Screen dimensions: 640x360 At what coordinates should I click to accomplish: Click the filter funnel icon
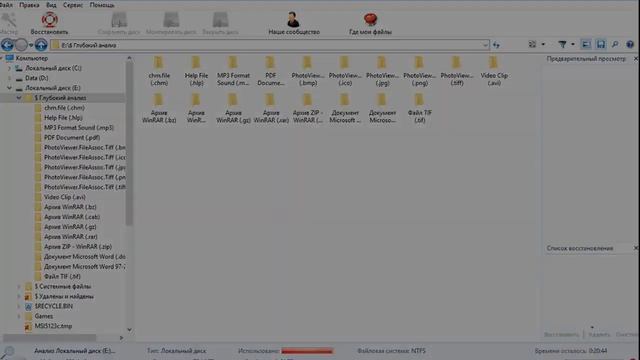(x=562, y=44)
